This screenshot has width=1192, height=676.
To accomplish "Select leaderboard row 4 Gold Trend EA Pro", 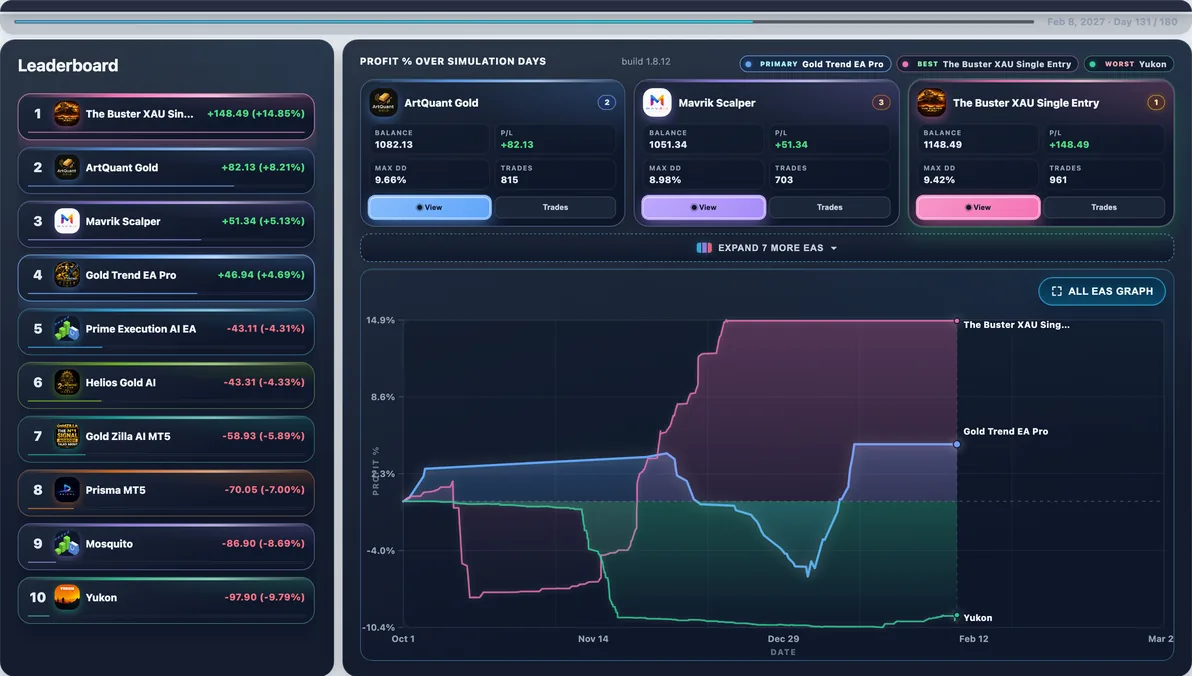I will tap(166, 278).
